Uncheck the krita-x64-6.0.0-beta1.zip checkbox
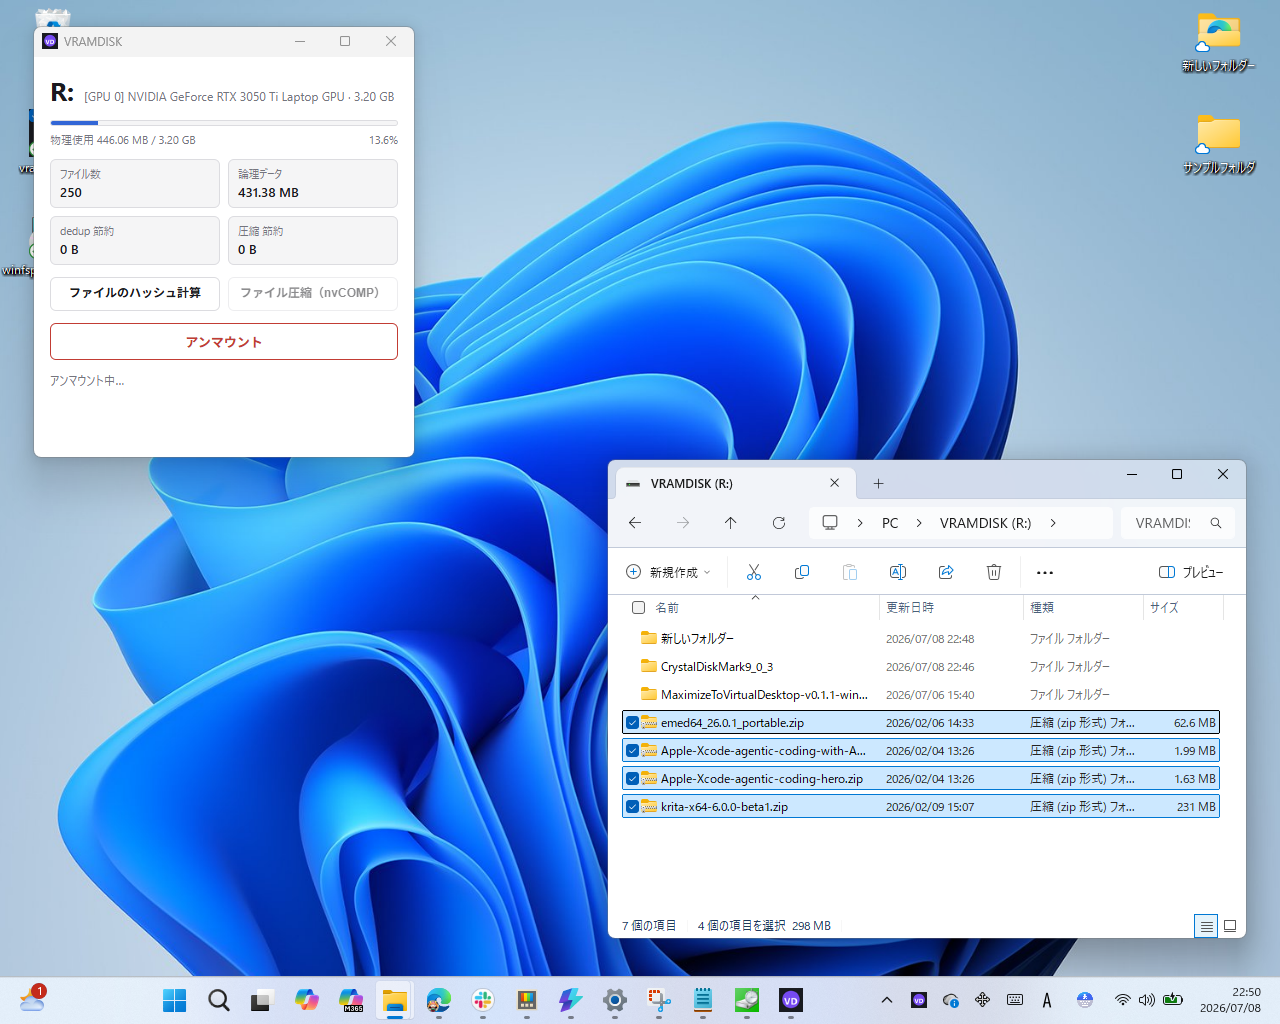1280x1024 pixels. click(x=633, y=806)
